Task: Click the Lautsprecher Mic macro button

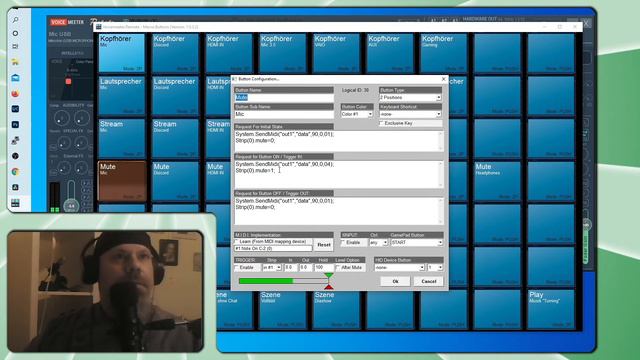Action: [122, 96]
